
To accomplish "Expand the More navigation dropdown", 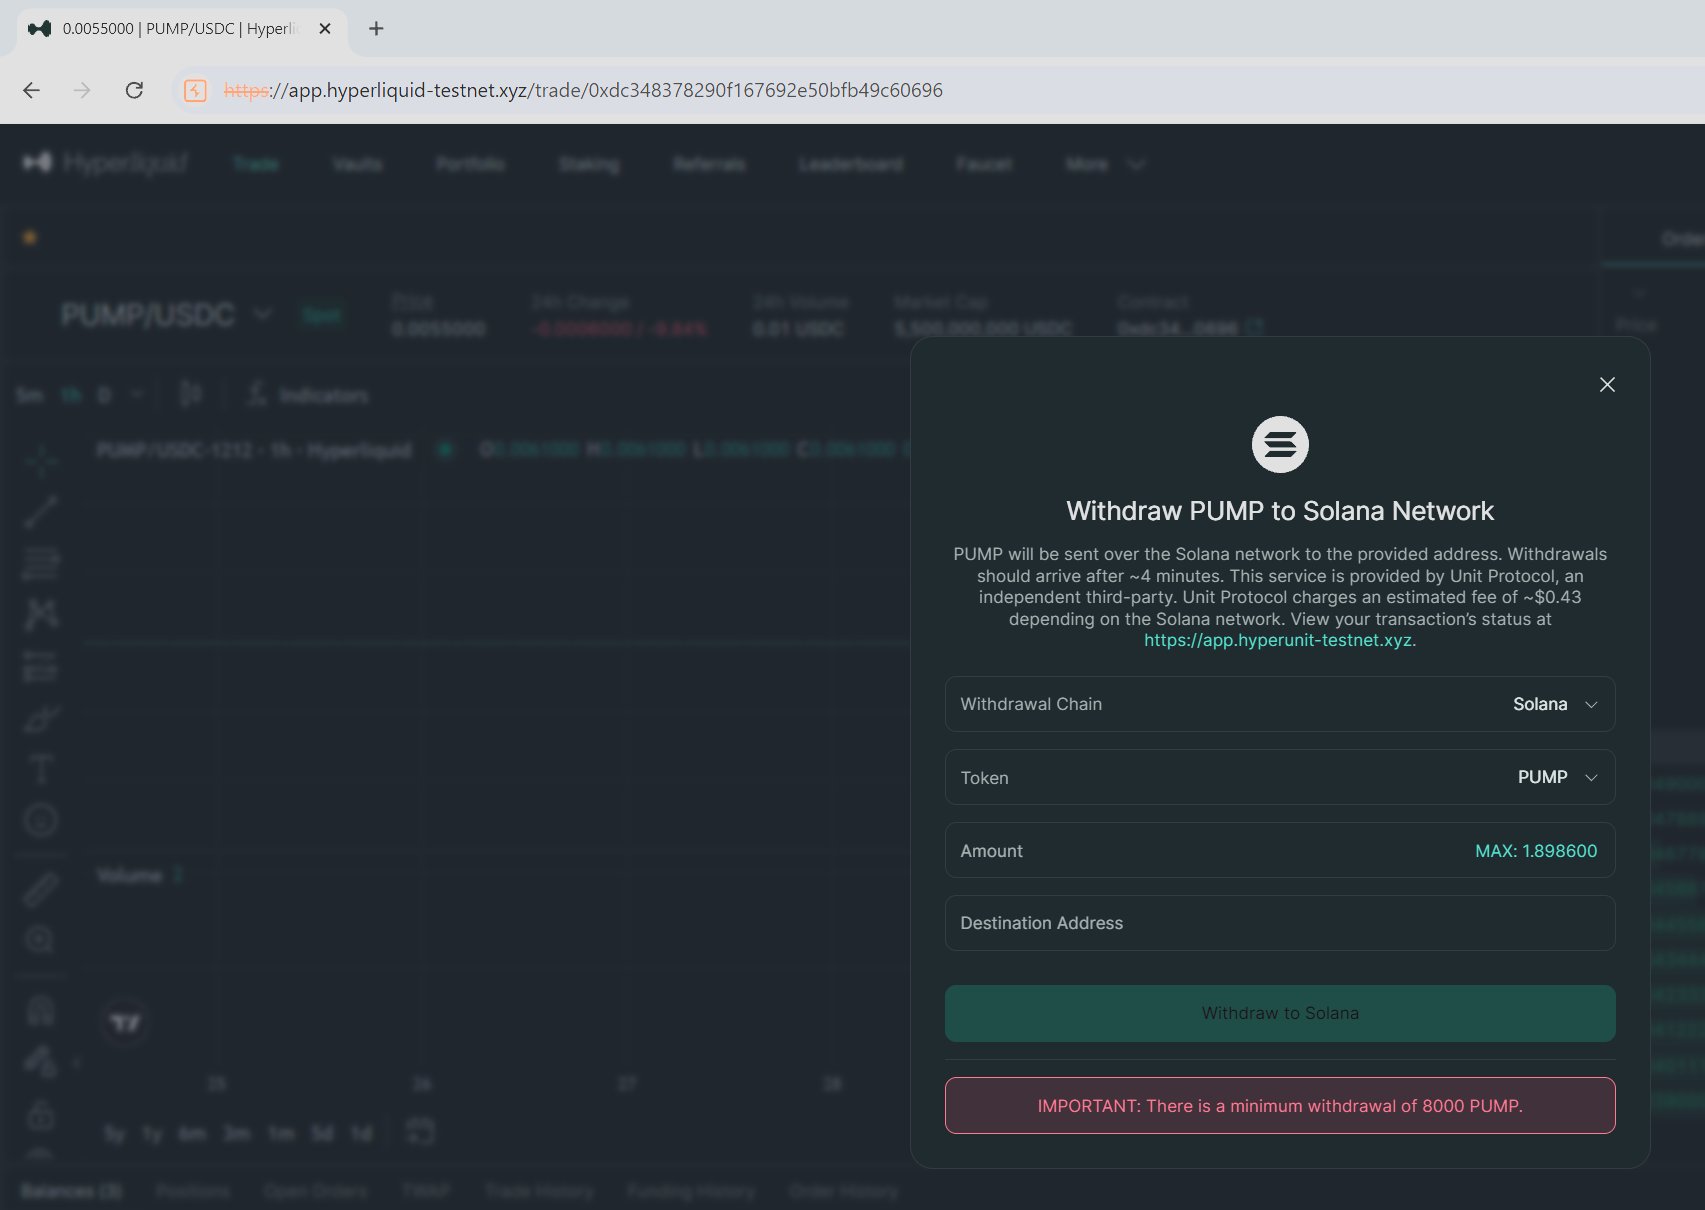I will click(x=1104, y=164).
